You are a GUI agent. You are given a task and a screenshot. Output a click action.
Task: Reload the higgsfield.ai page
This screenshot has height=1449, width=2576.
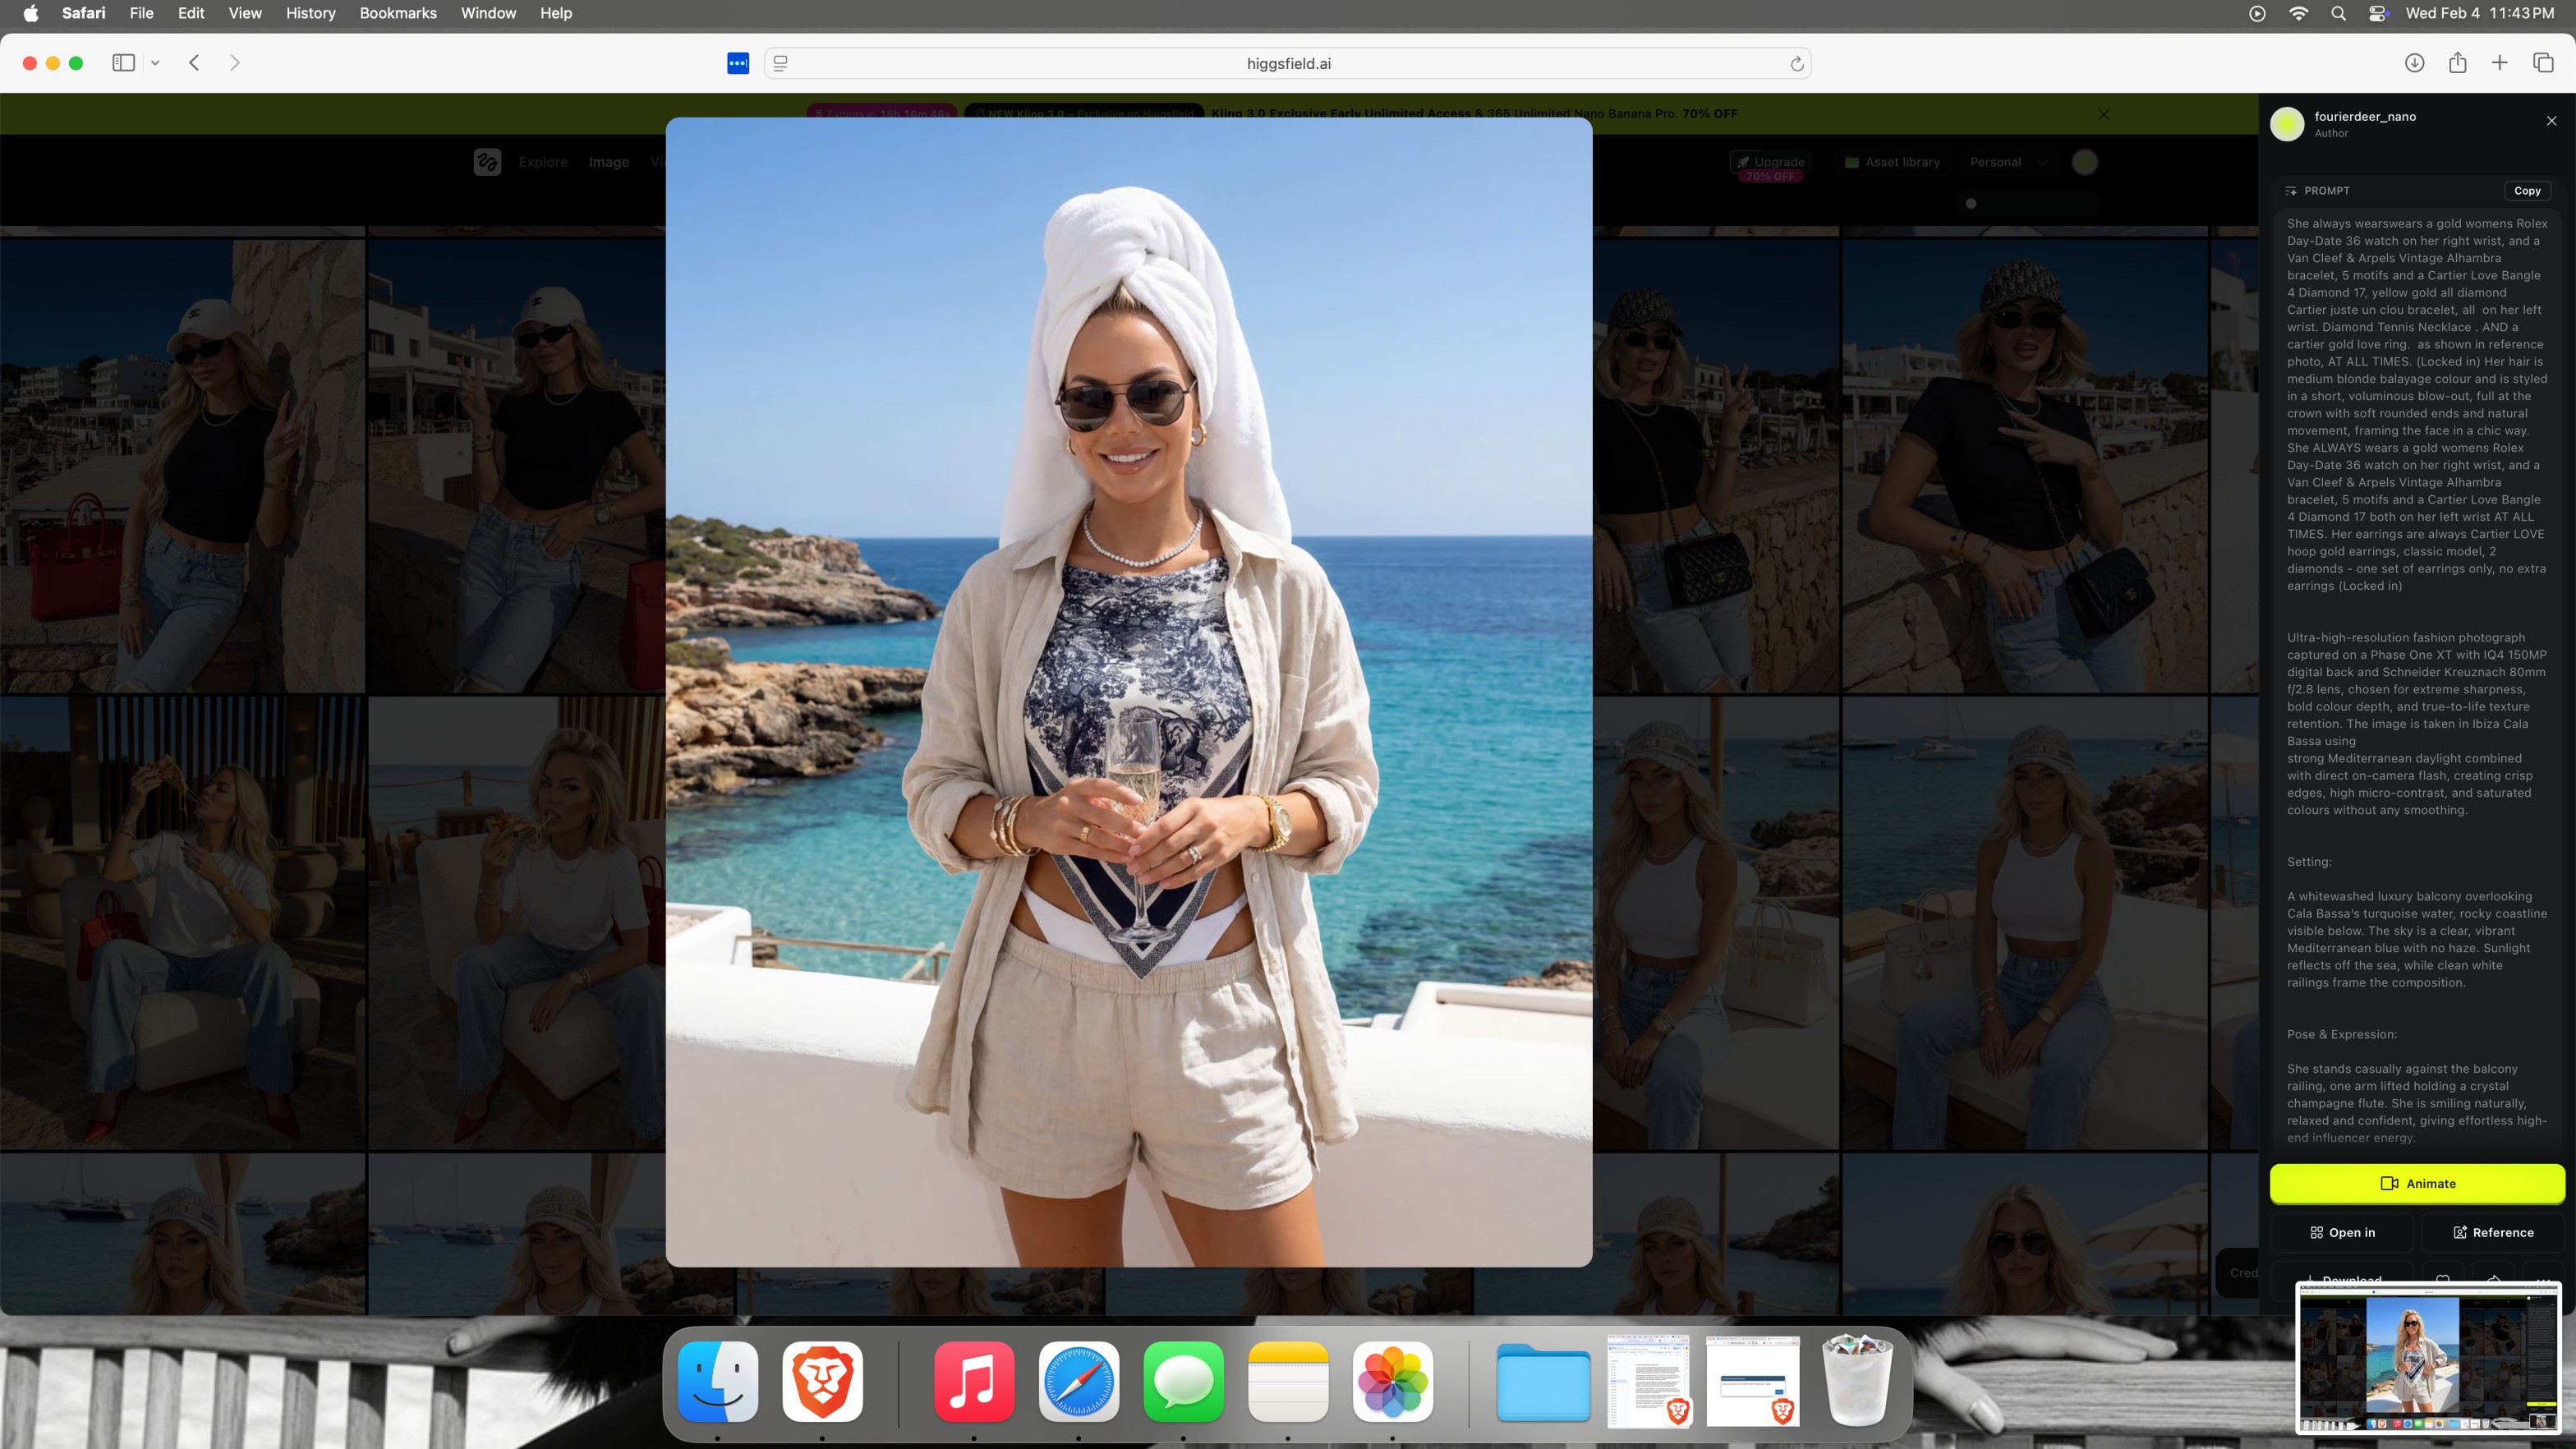click(1796, 64)
